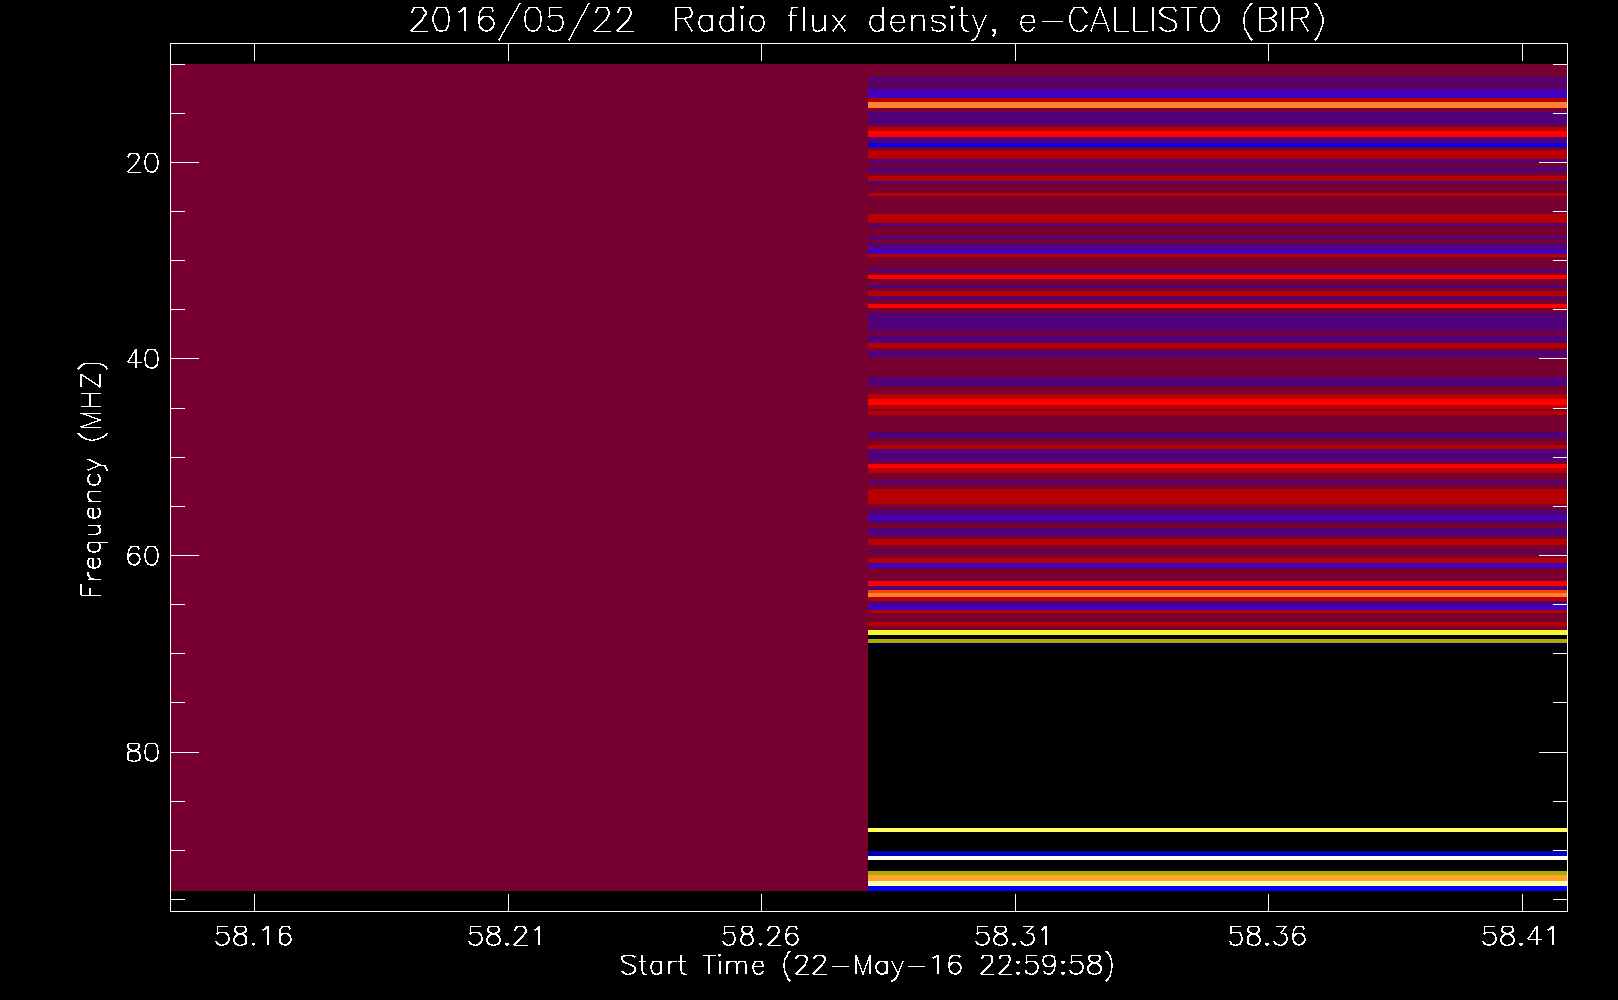
Task: Click the black band between 70 and 87 MHz
Action: point(1217,735)
